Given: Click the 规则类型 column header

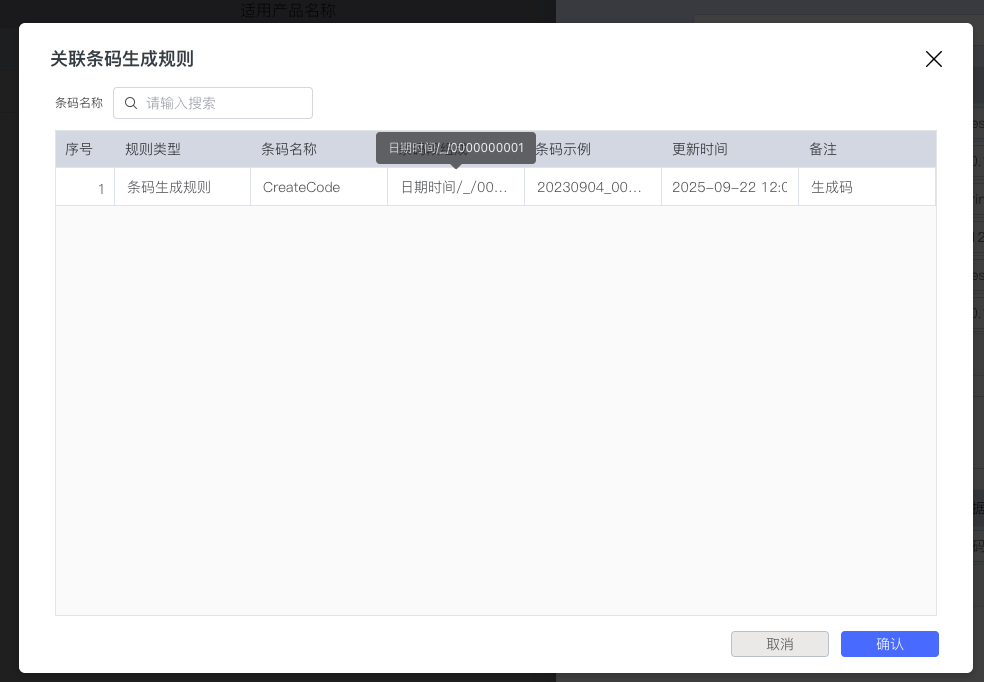Looking at the screenshot, I should tap(153, 149).
